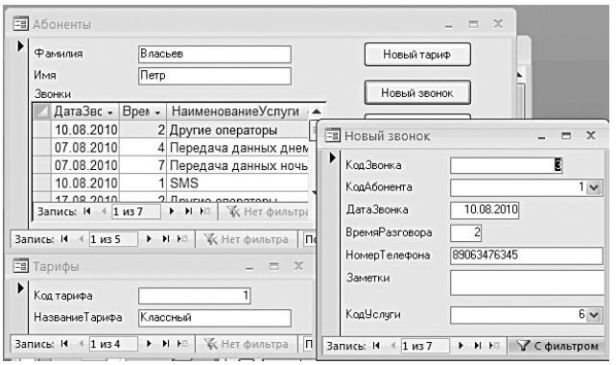Click the record number box in Новый звонок navigator

pyautogui.click(x=425, y=346)
